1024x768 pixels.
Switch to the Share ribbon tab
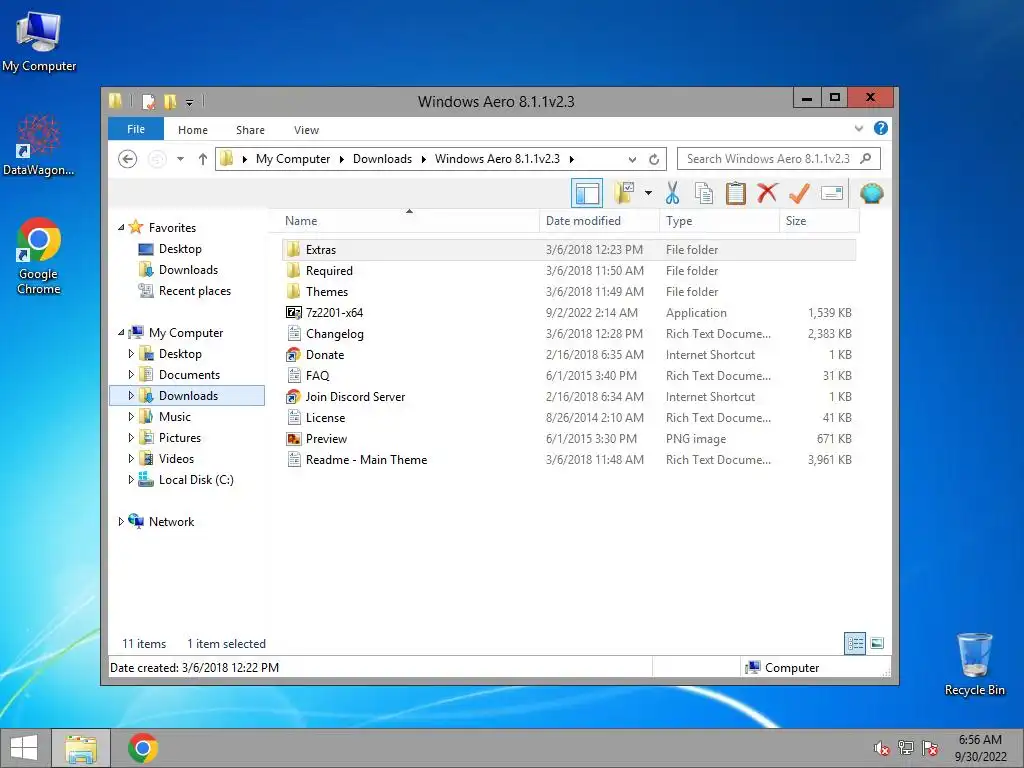pyautogui.click(x=250, y=130)
